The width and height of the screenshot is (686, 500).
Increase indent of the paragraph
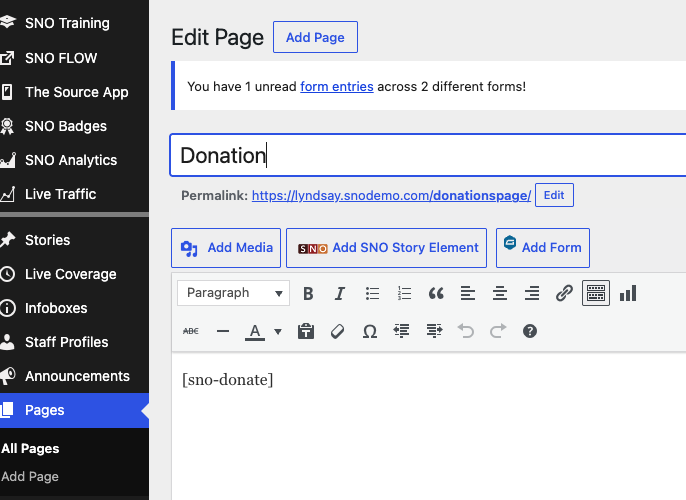point(434,331)
